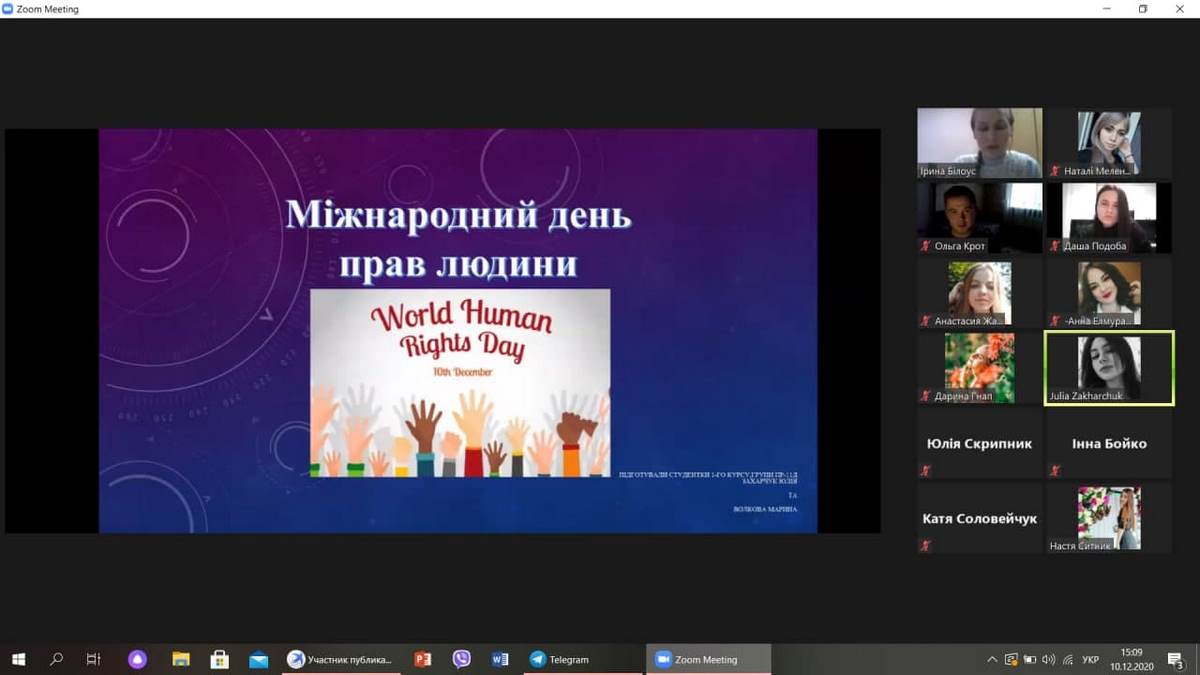
Task: Click the muted microphone icon on Ольга Крот's tile
Action: click(x=926, y=246)
